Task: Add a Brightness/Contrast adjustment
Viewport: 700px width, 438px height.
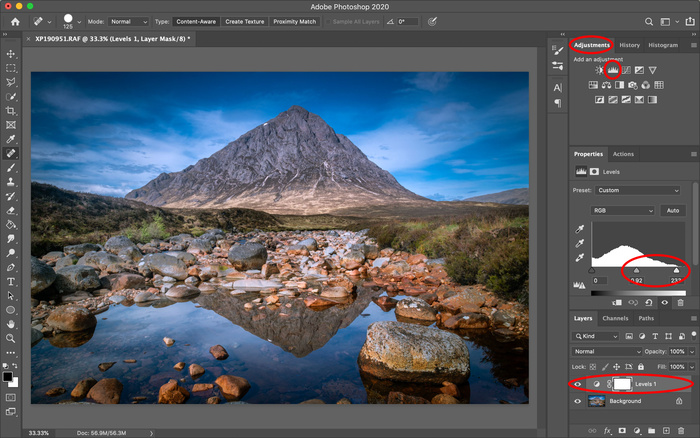Action: pyautogui.click(x=599, y=70)
